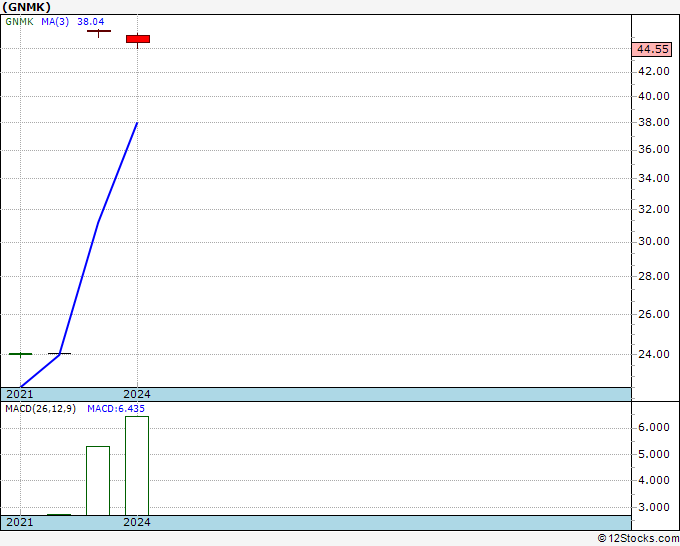Click the 30.00 price axis label
This screenshot has height=546, width=680.
click(654, 241)
